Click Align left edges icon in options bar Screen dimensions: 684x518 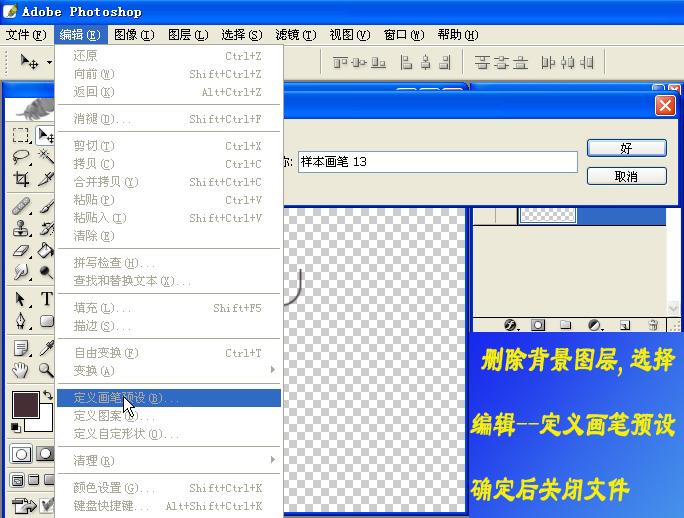(x=406, y=63)
